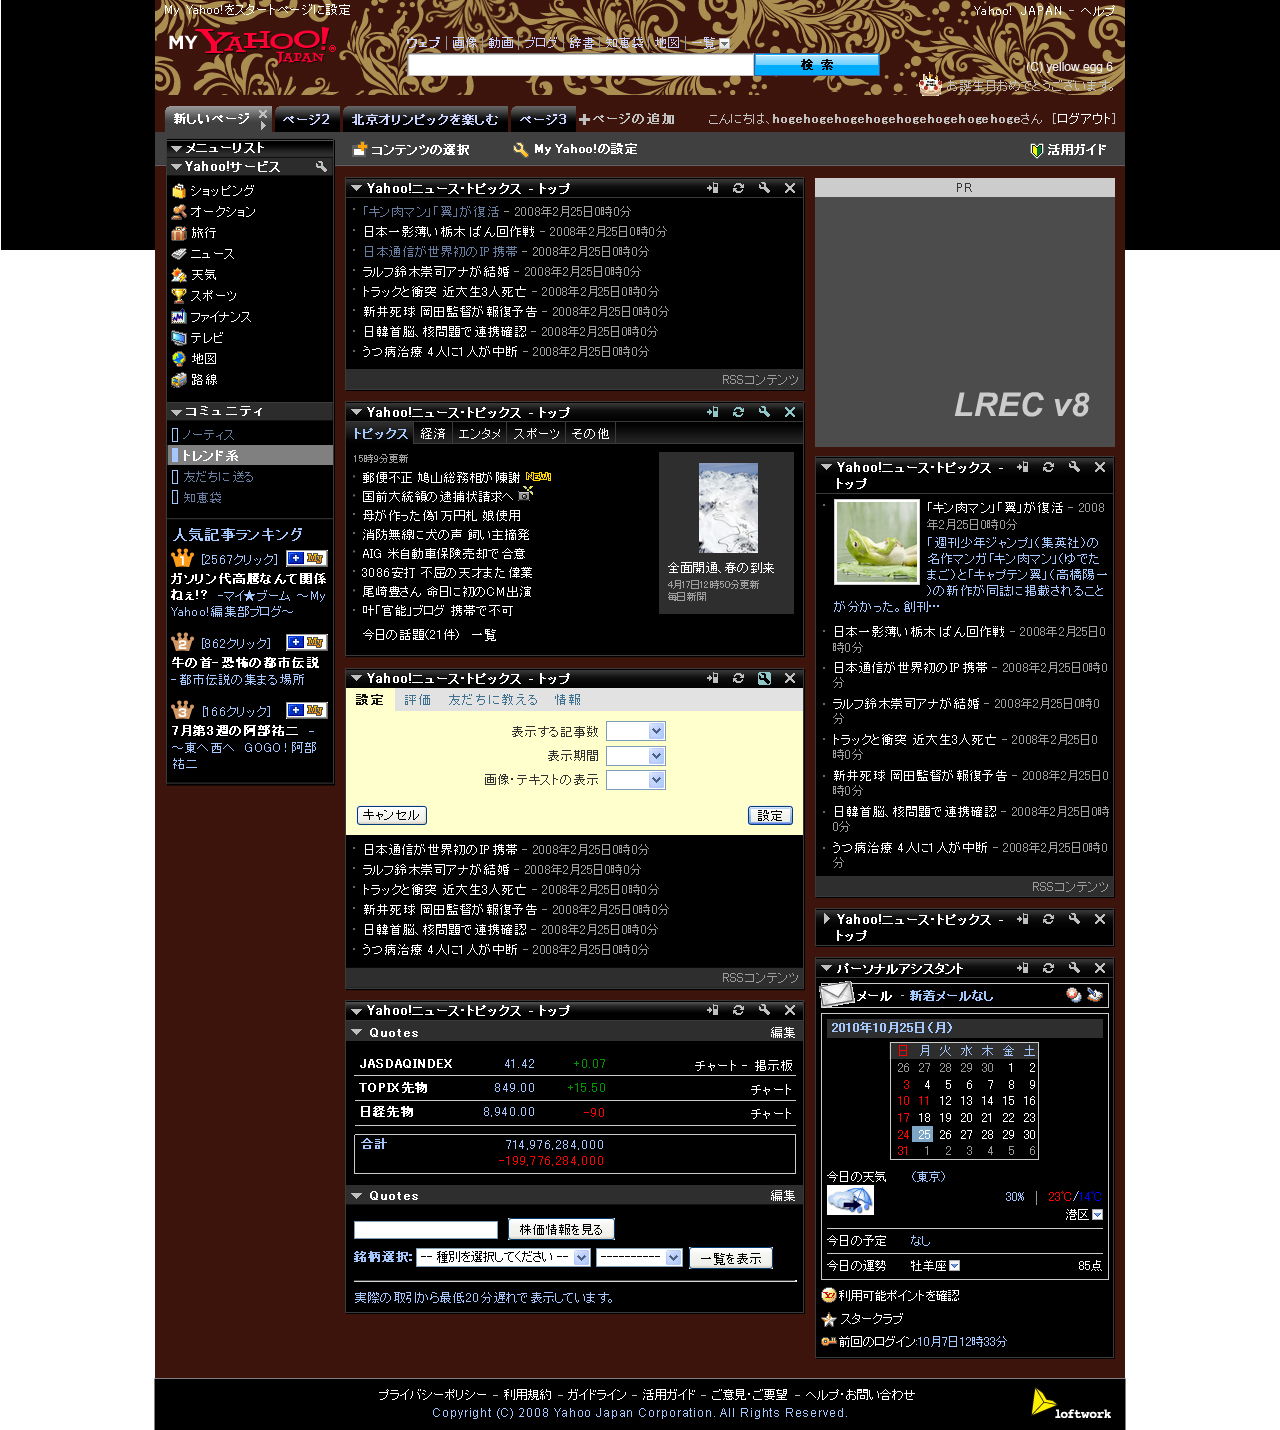Image resolution: width=1280 pixels, height=1430 pixels.
Task: Open the 港区 area dropdown arrow
Action: 1097,1215
